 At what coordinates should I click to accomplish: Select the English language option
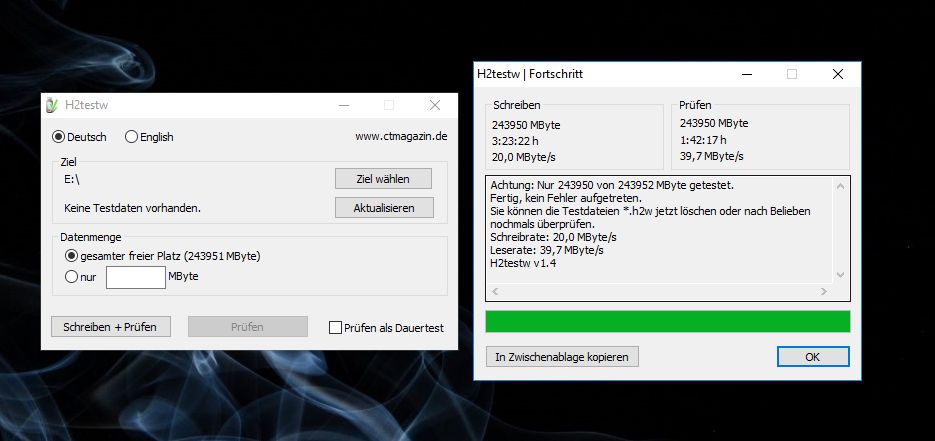(149, 137)
